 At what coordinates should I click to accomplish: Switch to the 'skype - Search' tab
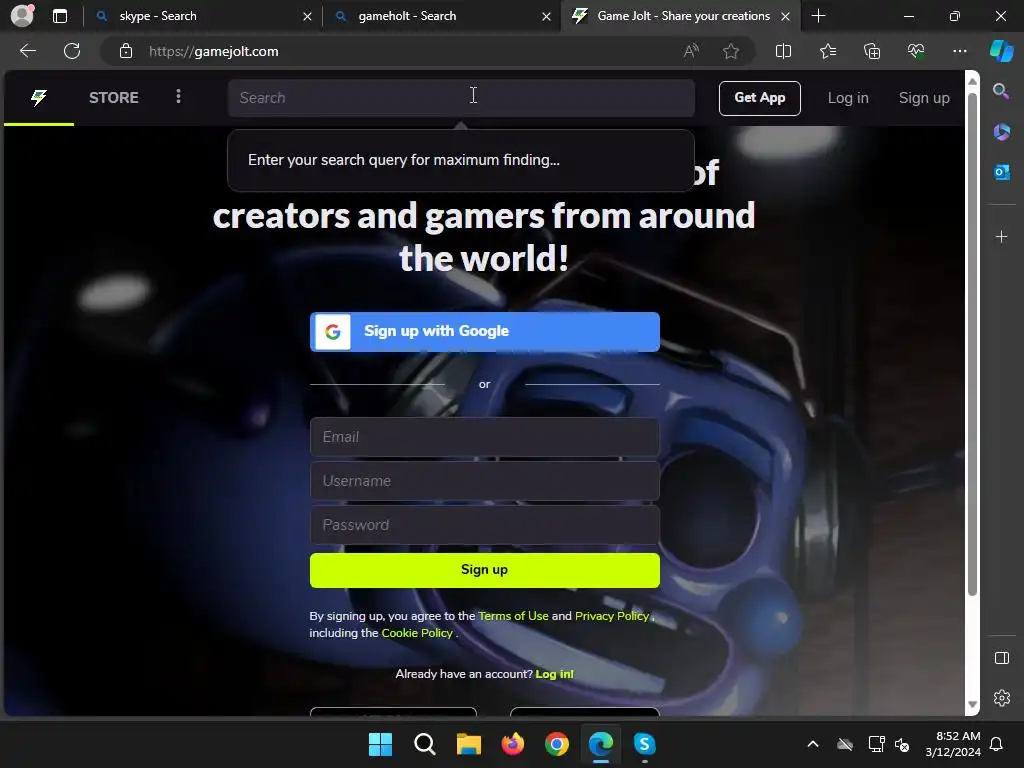tap(202, 16)
